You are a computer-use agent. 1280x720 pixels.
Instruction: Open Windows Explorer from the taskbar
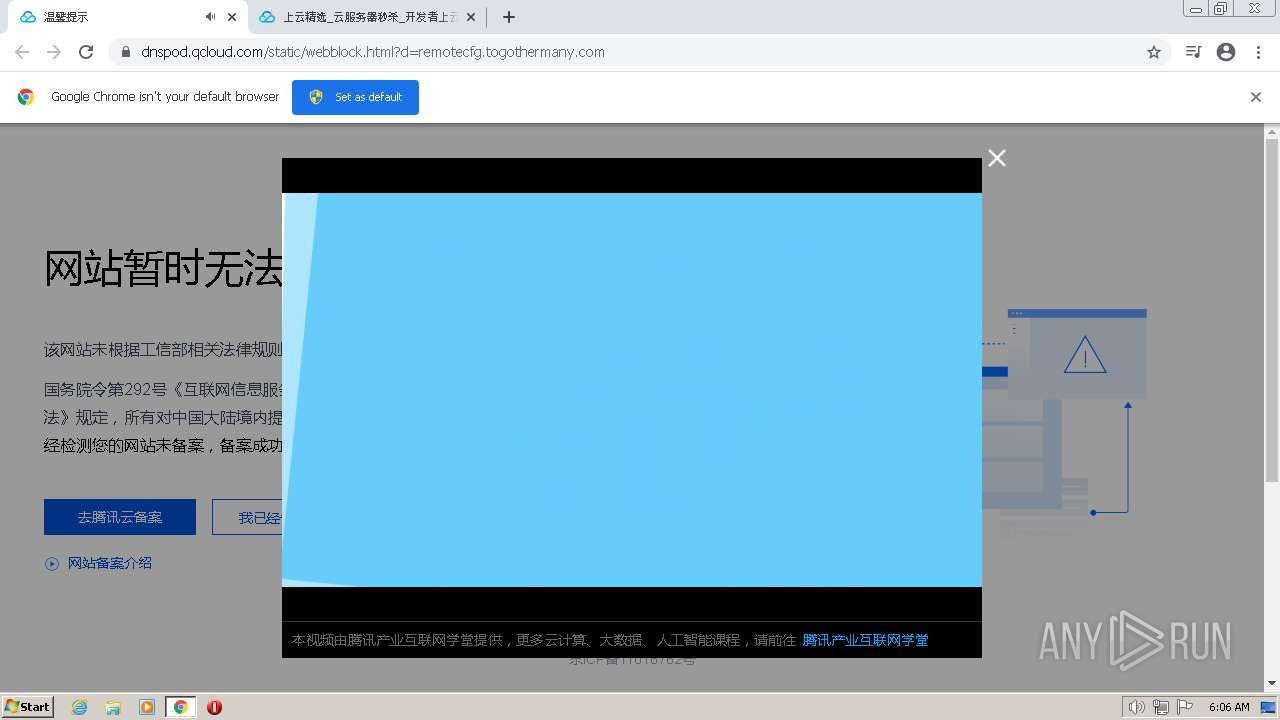coord(113,707)
